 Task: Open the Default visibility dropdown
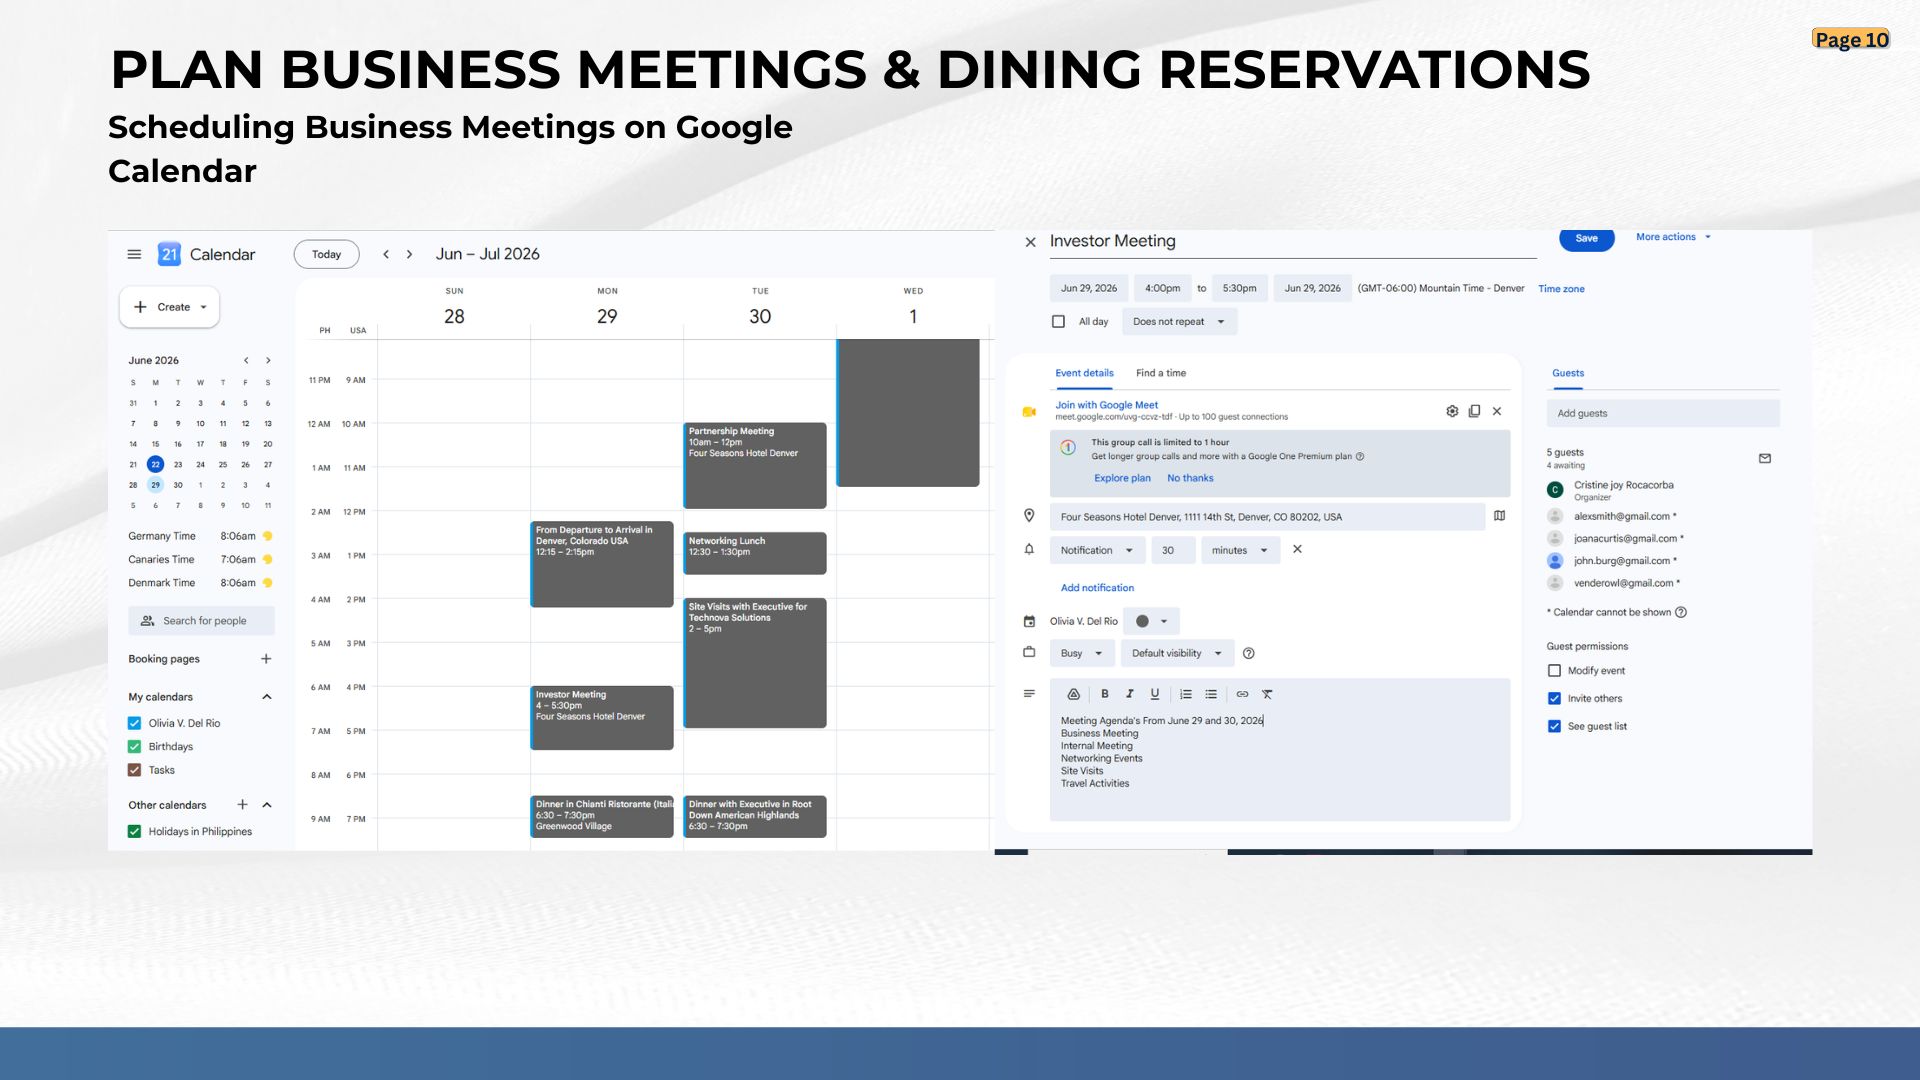(1177, 653)
